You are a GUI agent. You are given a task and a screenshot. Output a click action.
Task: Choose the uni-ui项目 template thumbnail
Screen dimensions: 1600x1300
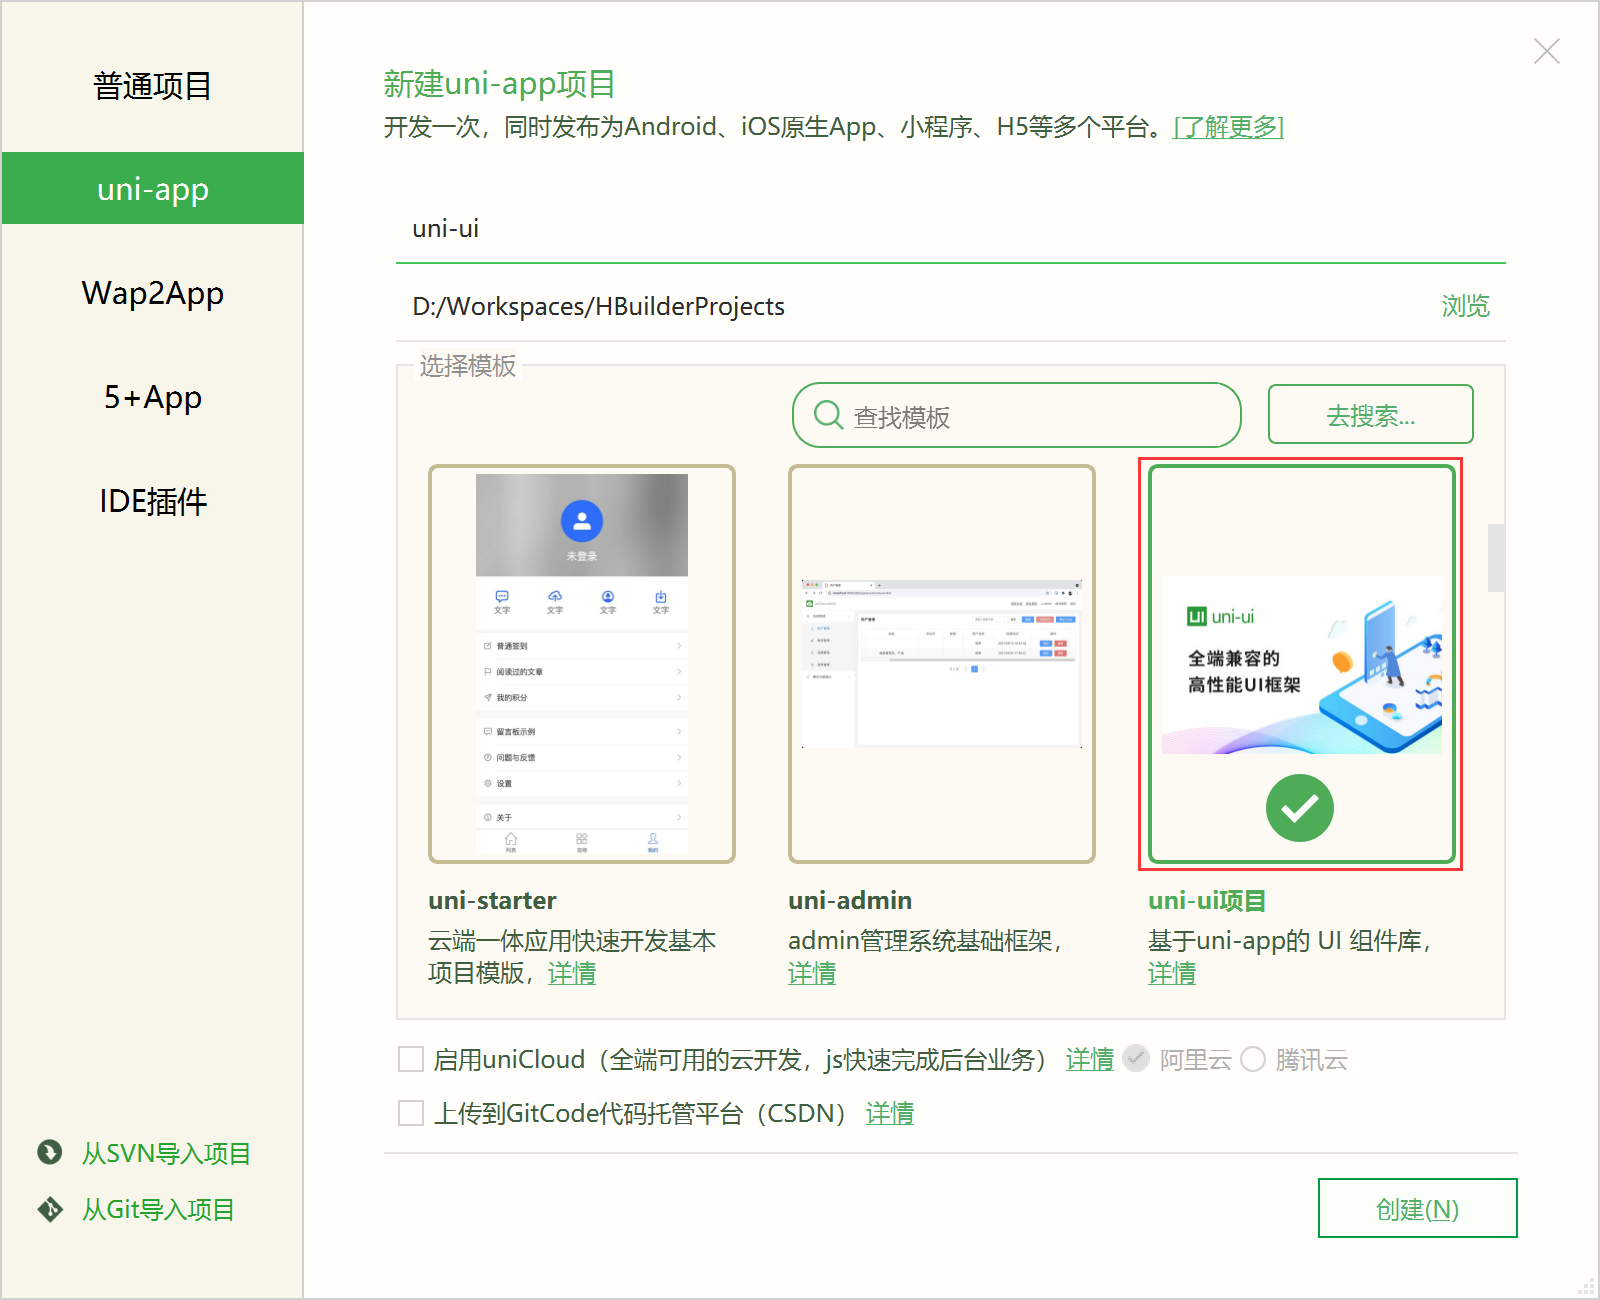click(1301, 664)
